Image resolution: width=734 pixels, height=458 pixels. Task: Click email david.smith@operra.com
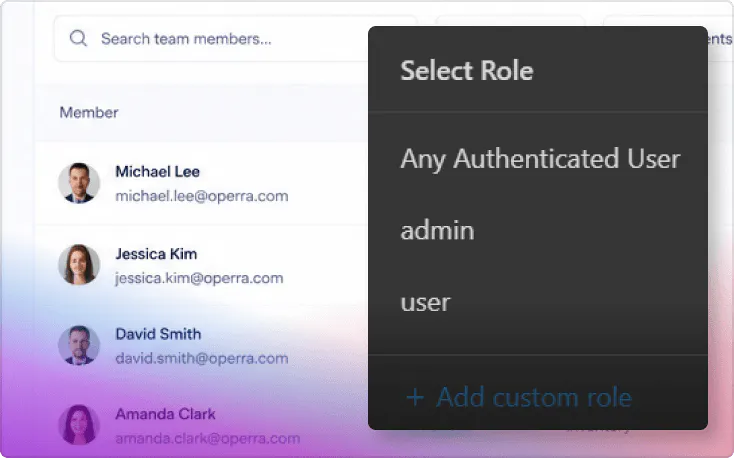click(202, 358)
